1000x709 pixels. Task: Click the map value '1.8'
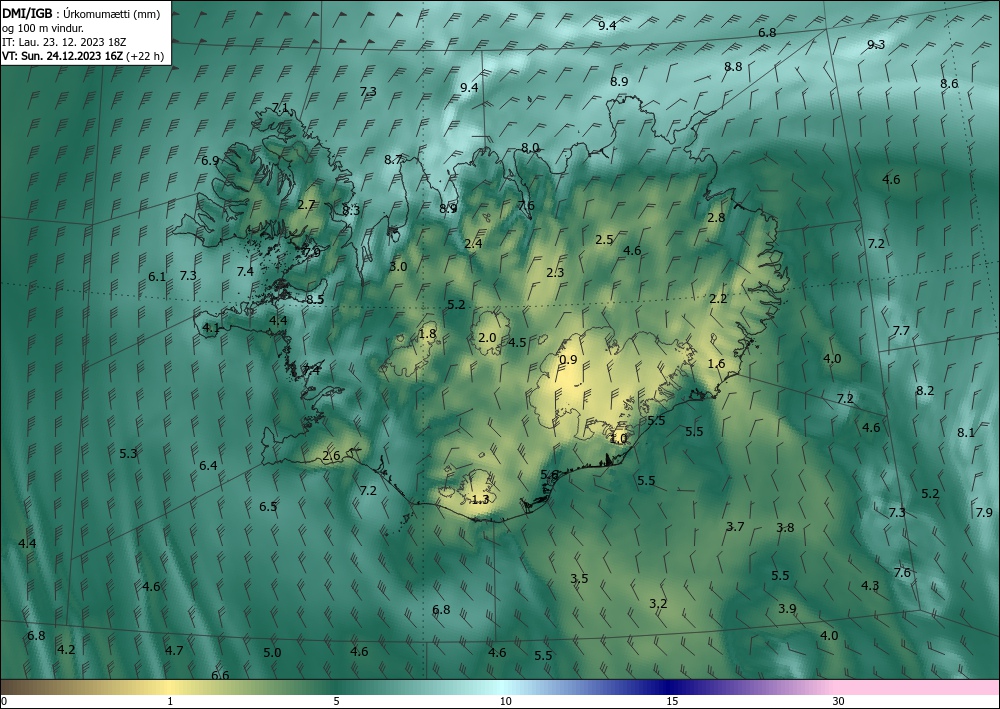(427, 333)
